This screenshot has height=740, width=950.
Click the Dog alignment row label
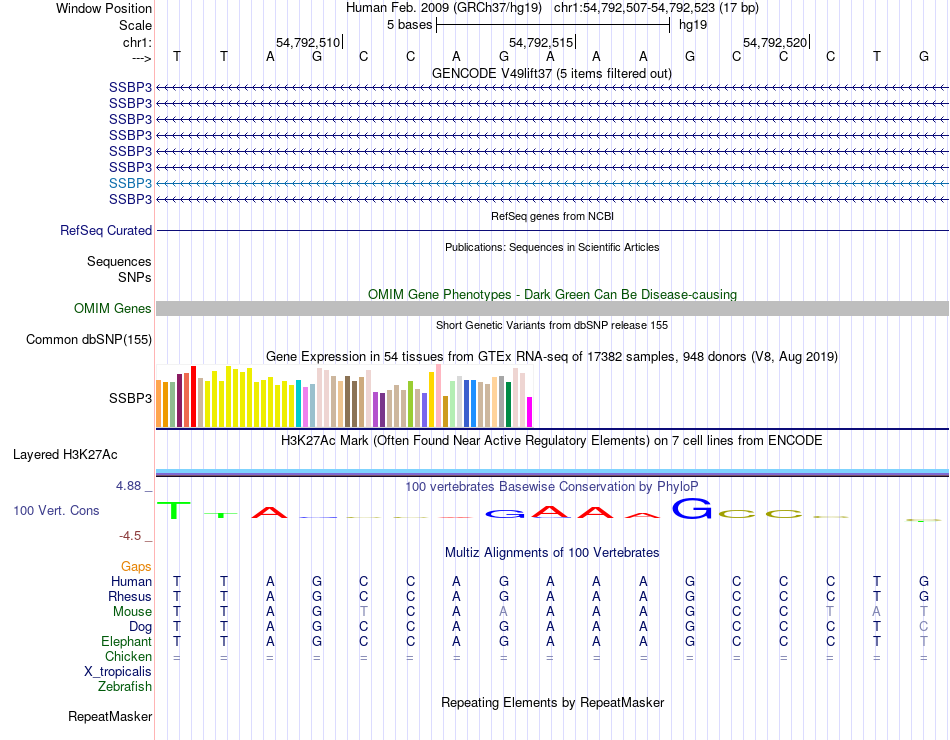[140, 627]
